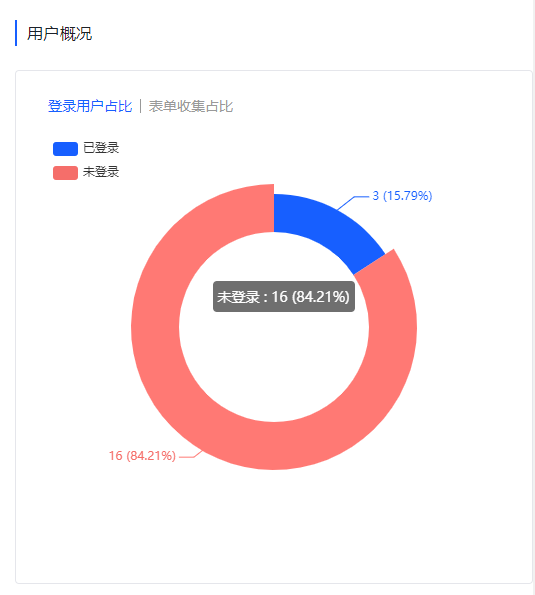
Task: Switch to the 登录用户占比 tab
Action: tap(90, 106)
